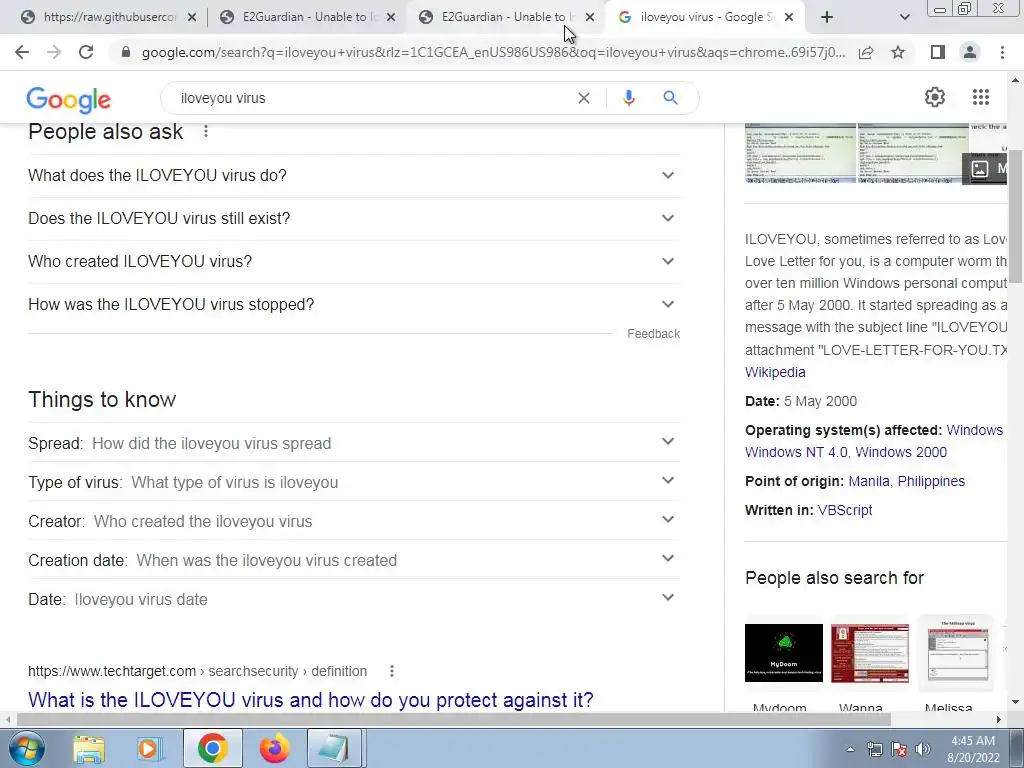Open the Windows Start menu
The height and width of the screenshot is (768, 1024).
tap(26, 748)
